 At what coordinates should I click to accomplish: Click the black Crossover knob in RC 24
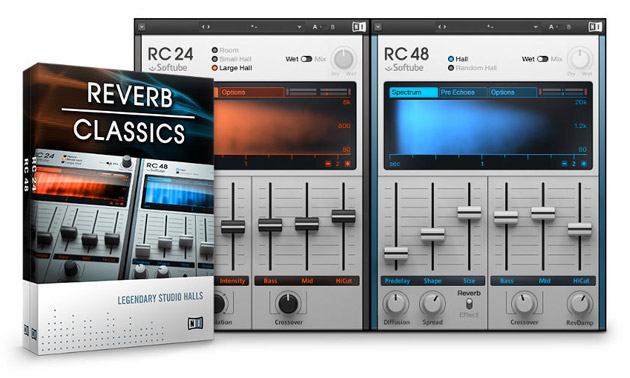288,304
